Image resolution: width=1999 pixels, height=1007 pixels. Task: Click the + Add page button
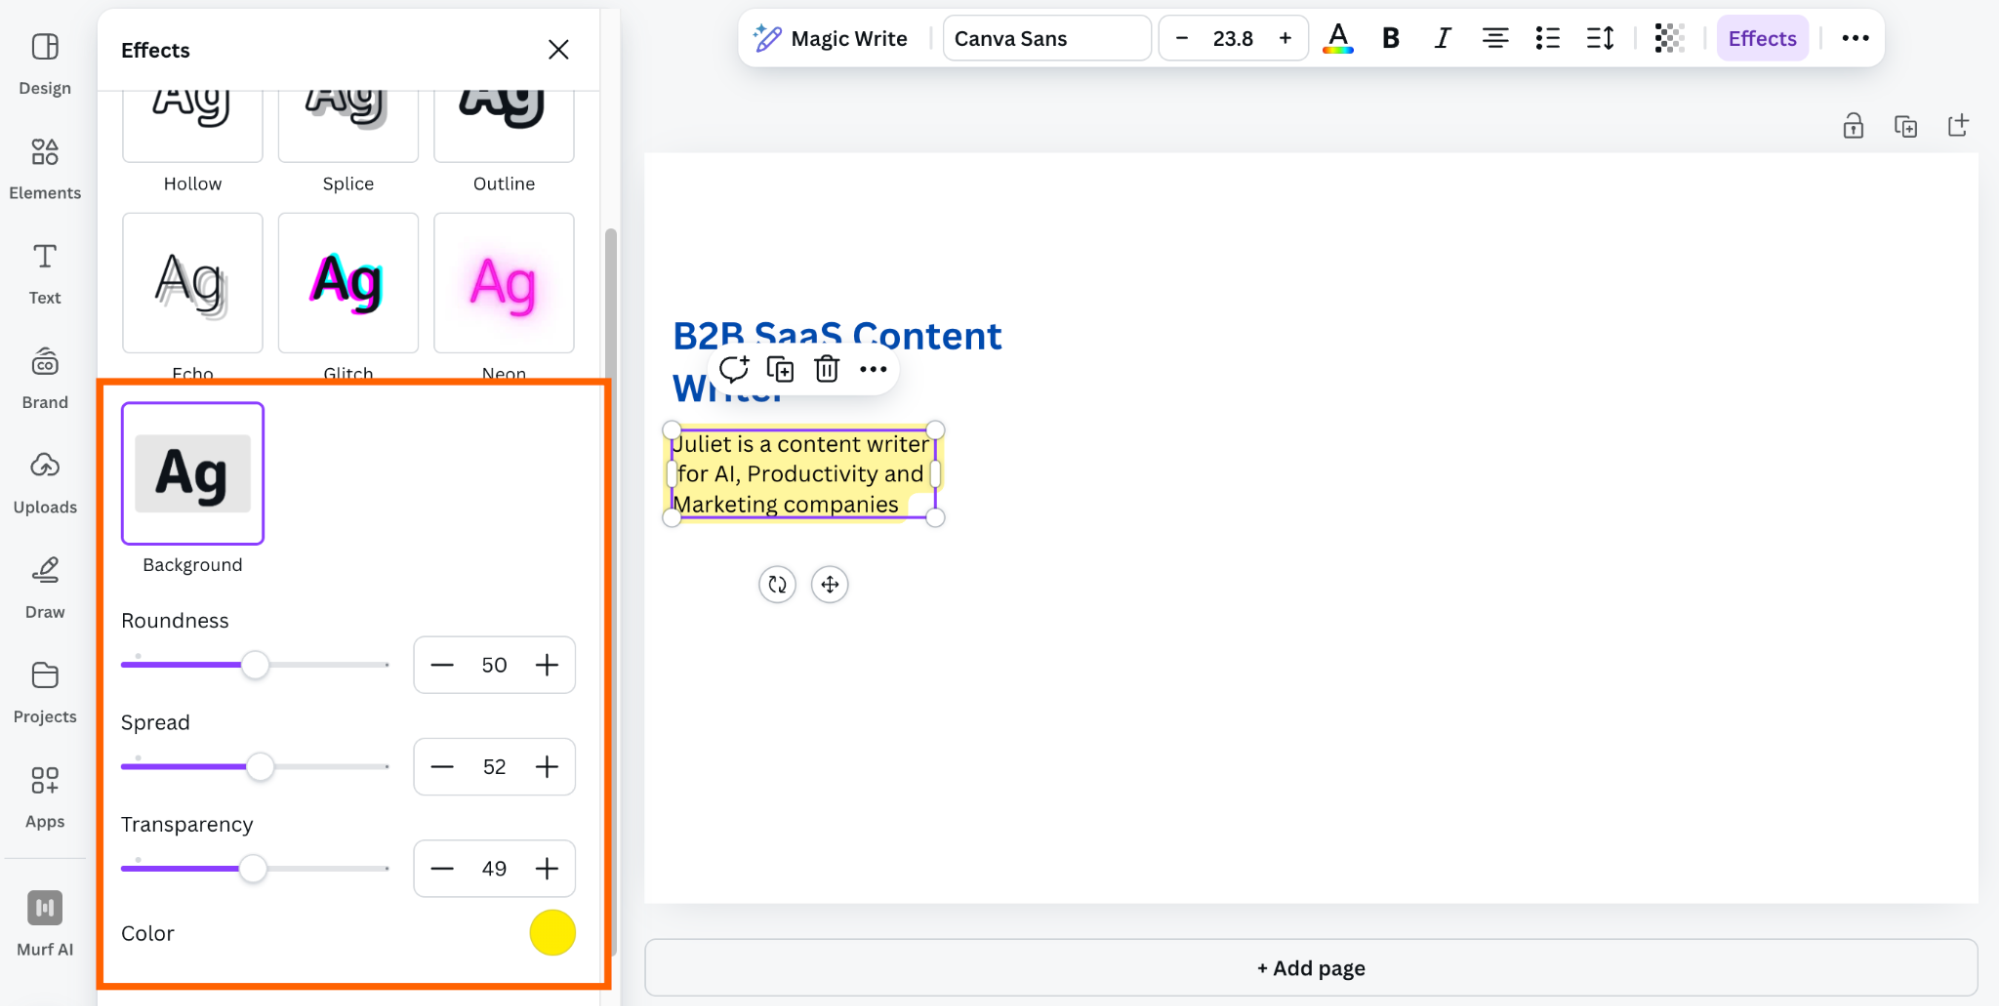pos(1311,968)
